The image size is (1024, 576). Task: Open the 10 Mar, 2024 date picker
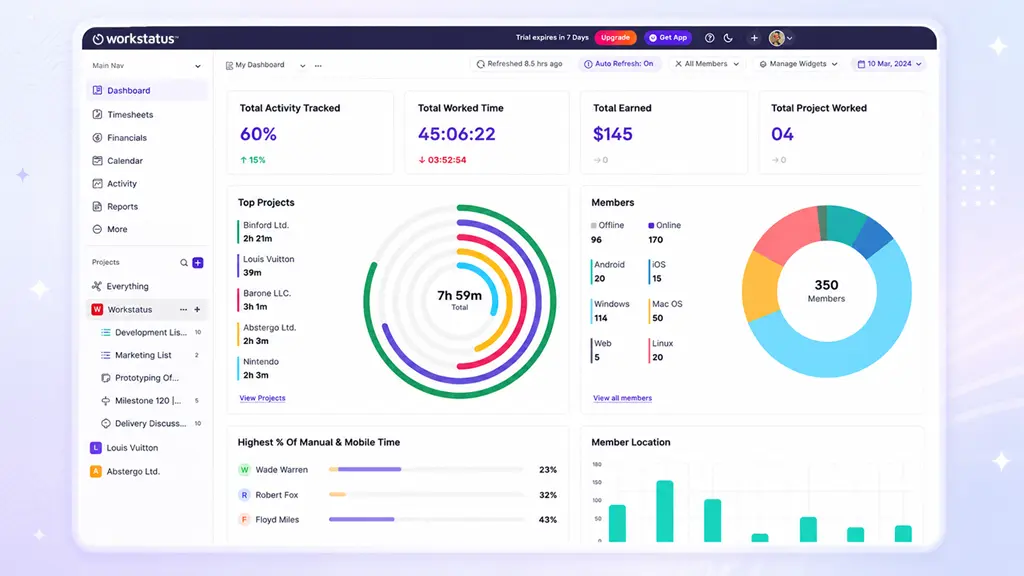889,64
